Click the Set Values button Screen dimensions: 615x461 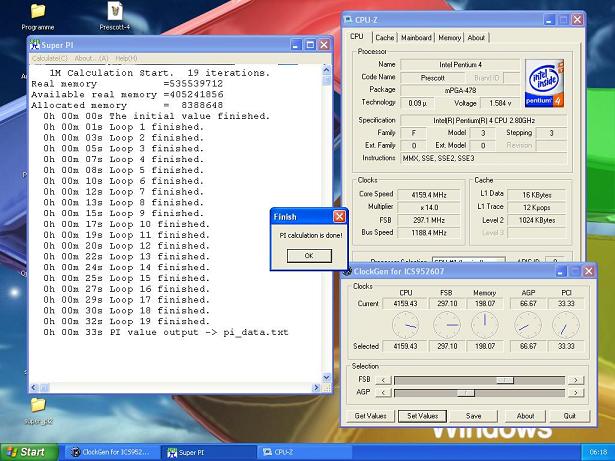[421, 416]
